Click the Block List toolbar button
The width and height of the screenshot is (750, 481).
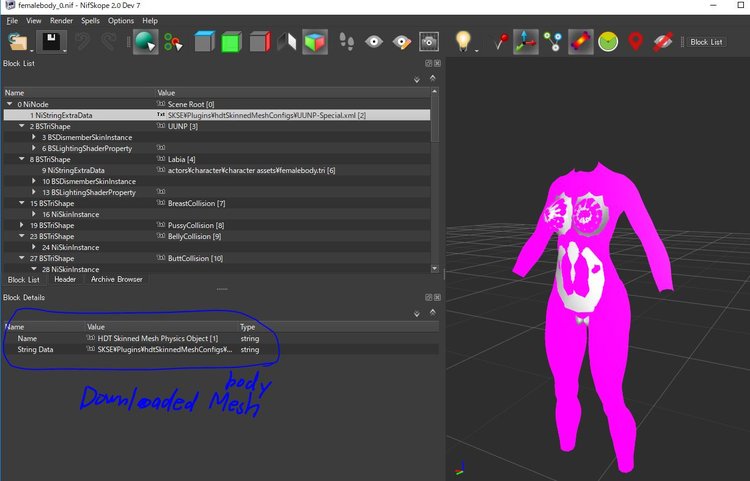(706, 42)
